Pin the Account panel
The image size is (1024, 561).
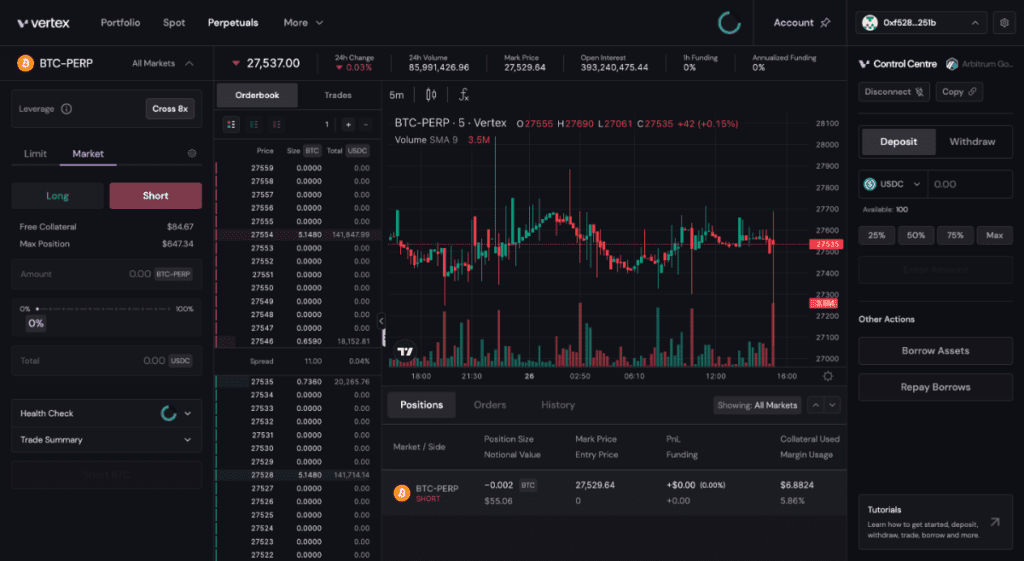[825, 23]
